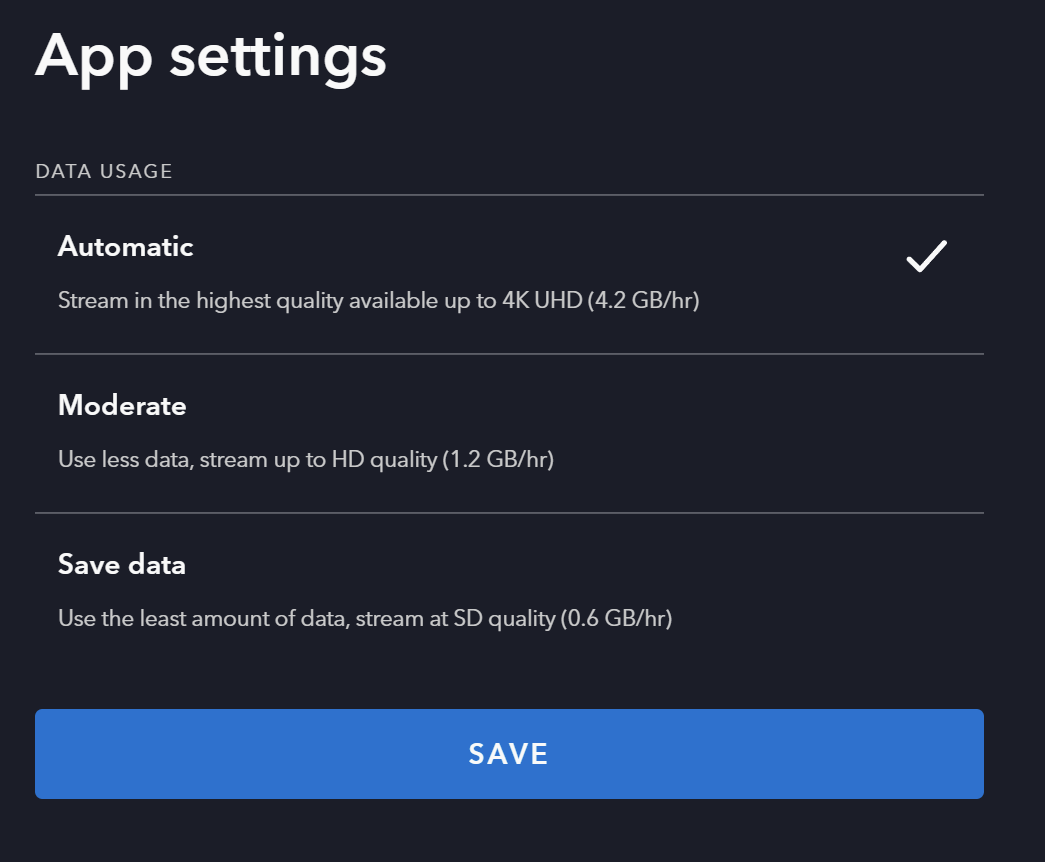Click the 0.6 GB/hr usage figure
Image resolution: width=1045 pixels, height=862 pixels.
(x=616, y=619)
